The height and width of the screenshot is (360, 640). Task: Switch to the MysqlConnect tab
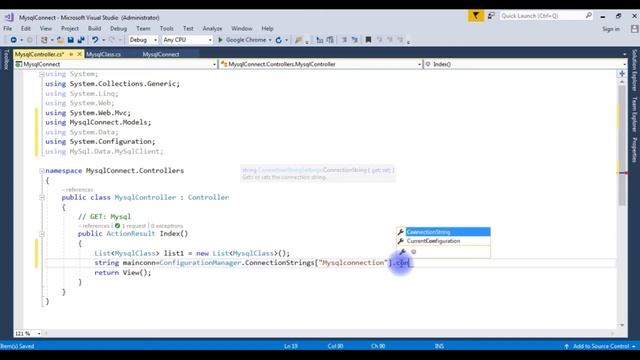pyautogui.click(x=161, y=54)
